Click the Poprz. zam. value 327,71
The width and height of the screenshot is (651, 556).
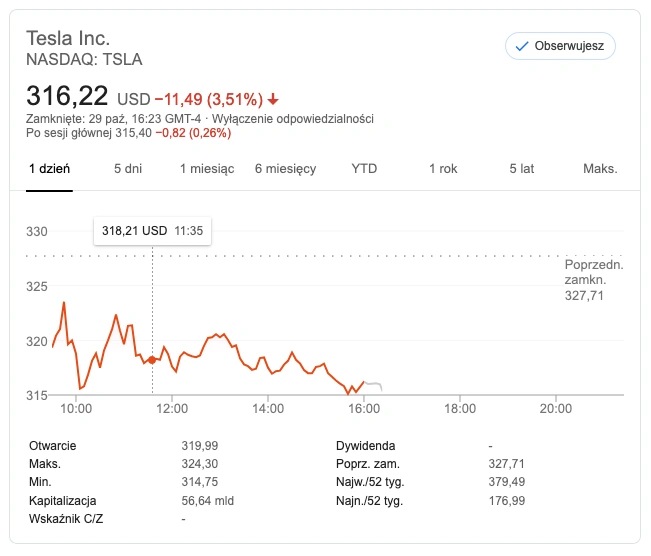tap(507, 464)
